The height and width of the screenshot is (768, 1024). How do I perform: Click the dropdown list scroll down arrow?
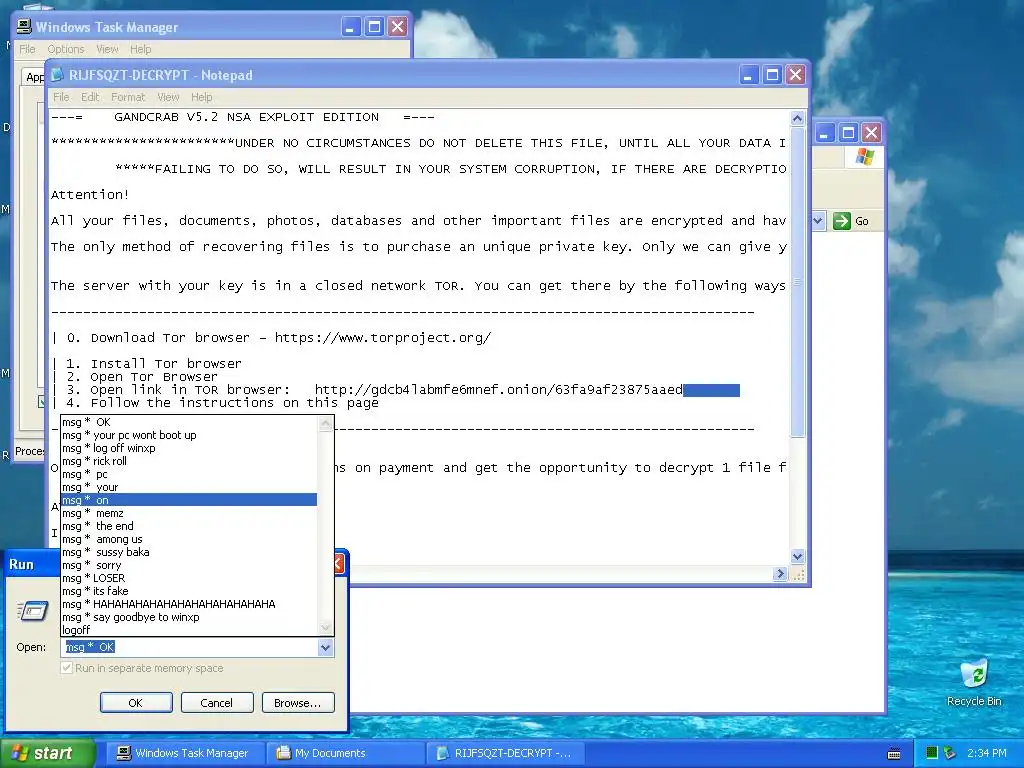point(325,628)
